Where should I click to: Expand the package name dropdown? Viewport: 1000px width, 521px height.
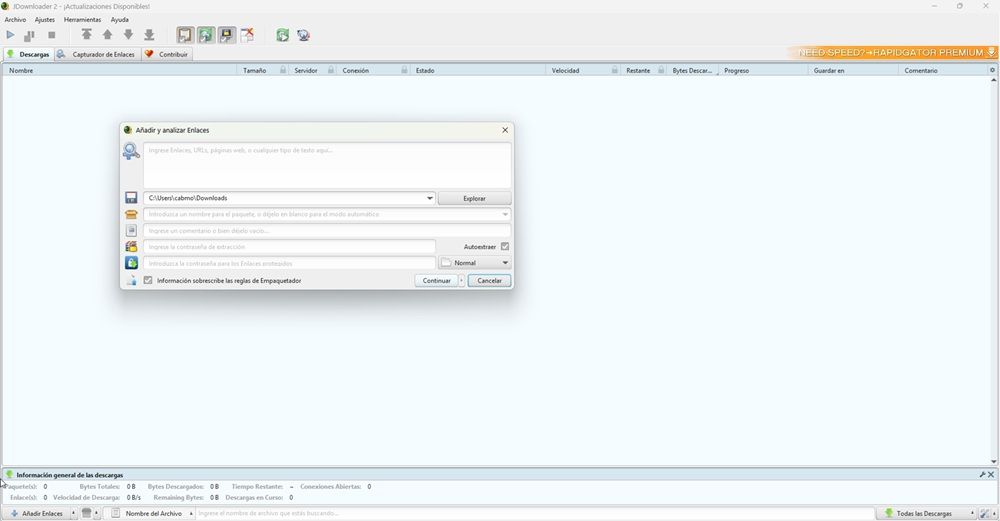[x=505, y=214]
